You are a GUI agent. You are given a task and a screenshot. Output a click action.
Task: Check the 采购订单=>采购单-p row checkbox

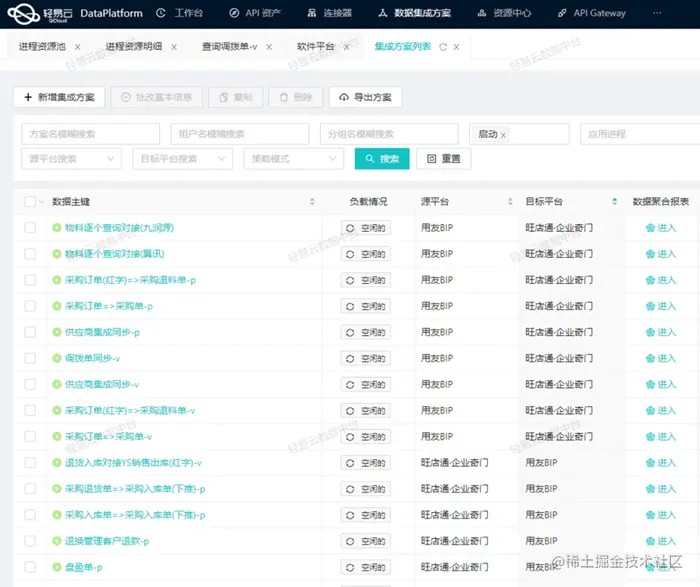pos(30,306)
